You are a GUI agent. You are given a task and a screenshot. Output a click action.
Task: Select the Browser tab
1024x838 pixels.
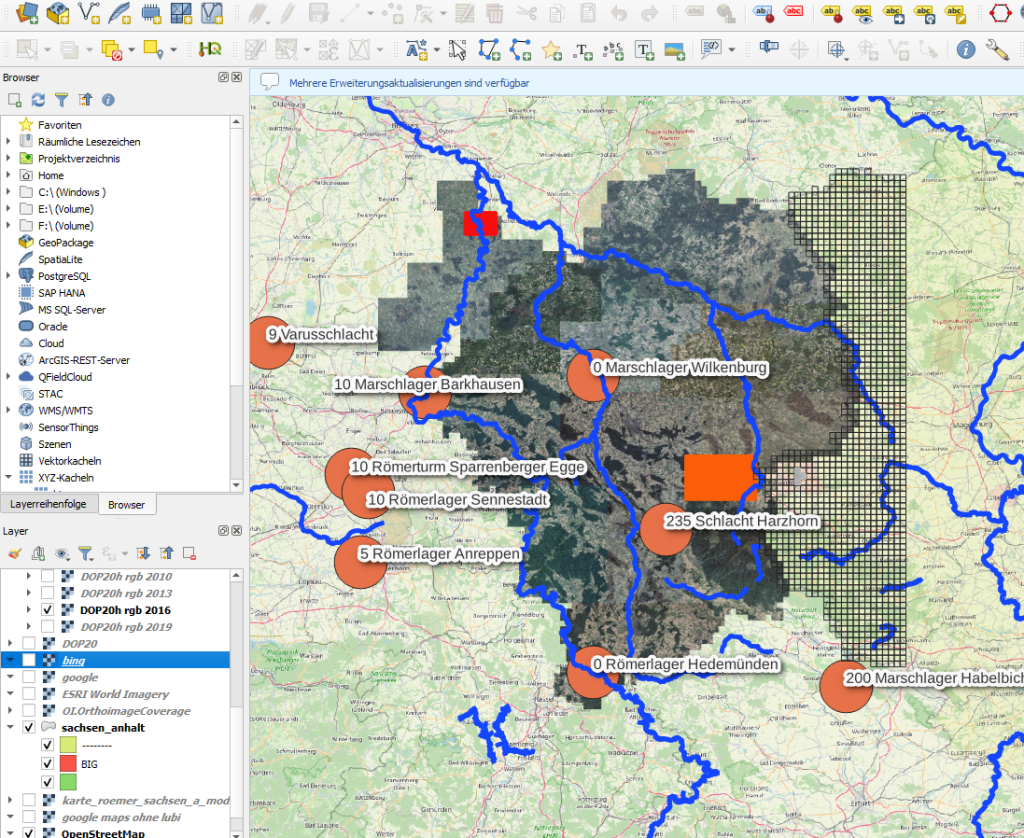point(127,505)
